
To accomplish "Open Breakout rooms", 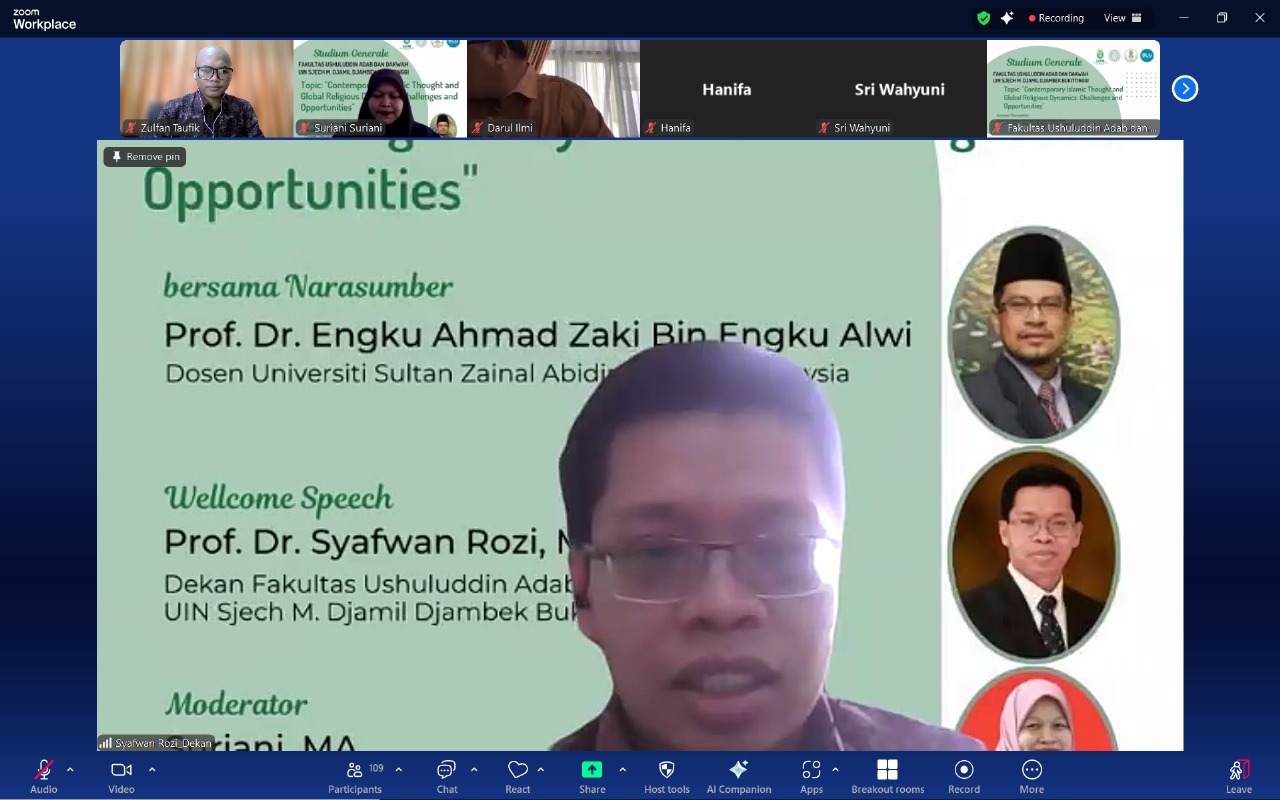I will (x=887, y=776).
